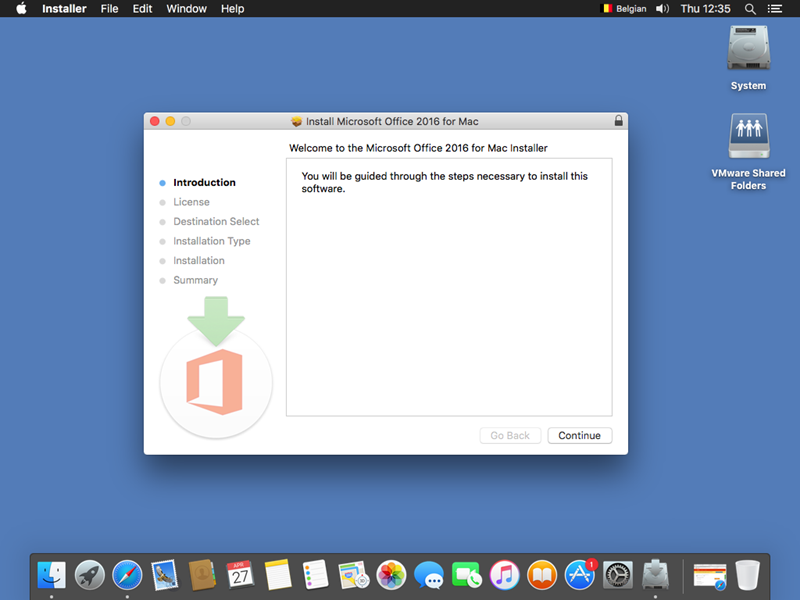Open App Store with badge in Dock
Image resolution: width=800 pixels, height=600 pixels.
coord(580,575)
